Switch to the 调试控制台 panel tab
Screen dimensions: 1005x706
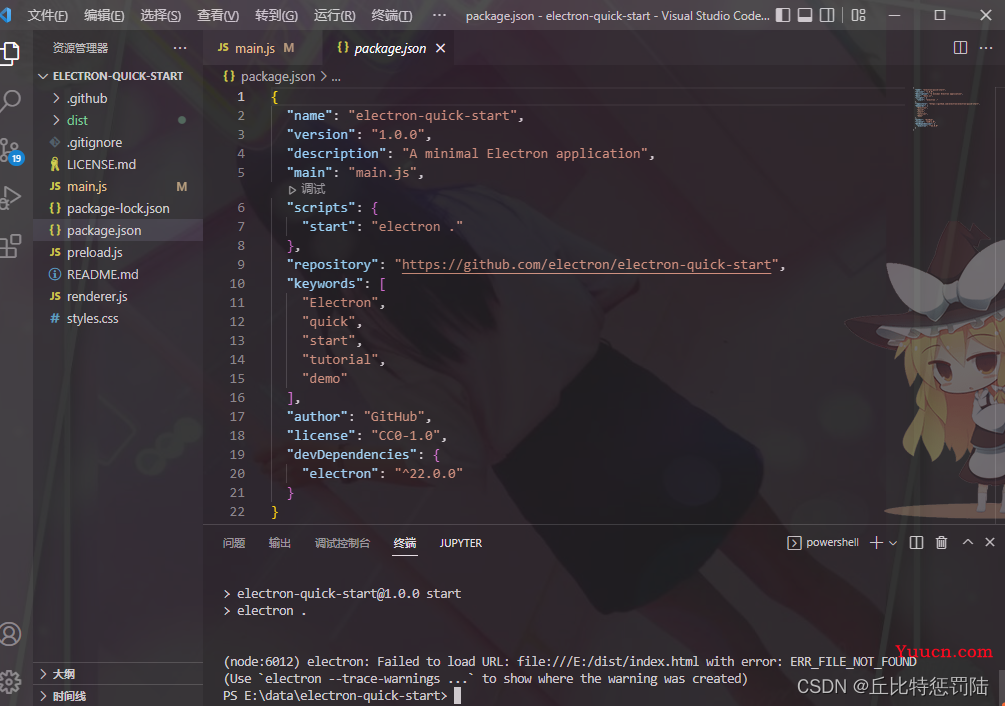[x=342, y=543]
